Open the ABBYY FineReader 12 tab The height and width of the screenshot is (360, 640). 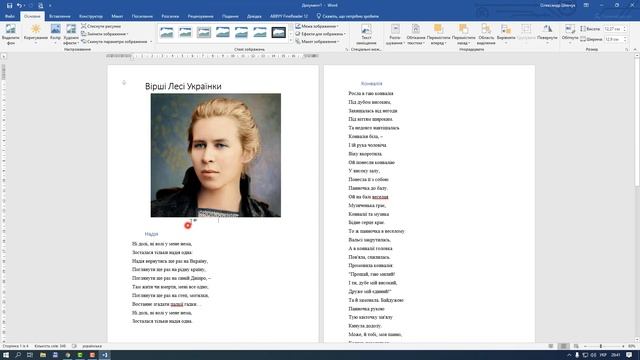pyautogui.click(x=289, y=16)
